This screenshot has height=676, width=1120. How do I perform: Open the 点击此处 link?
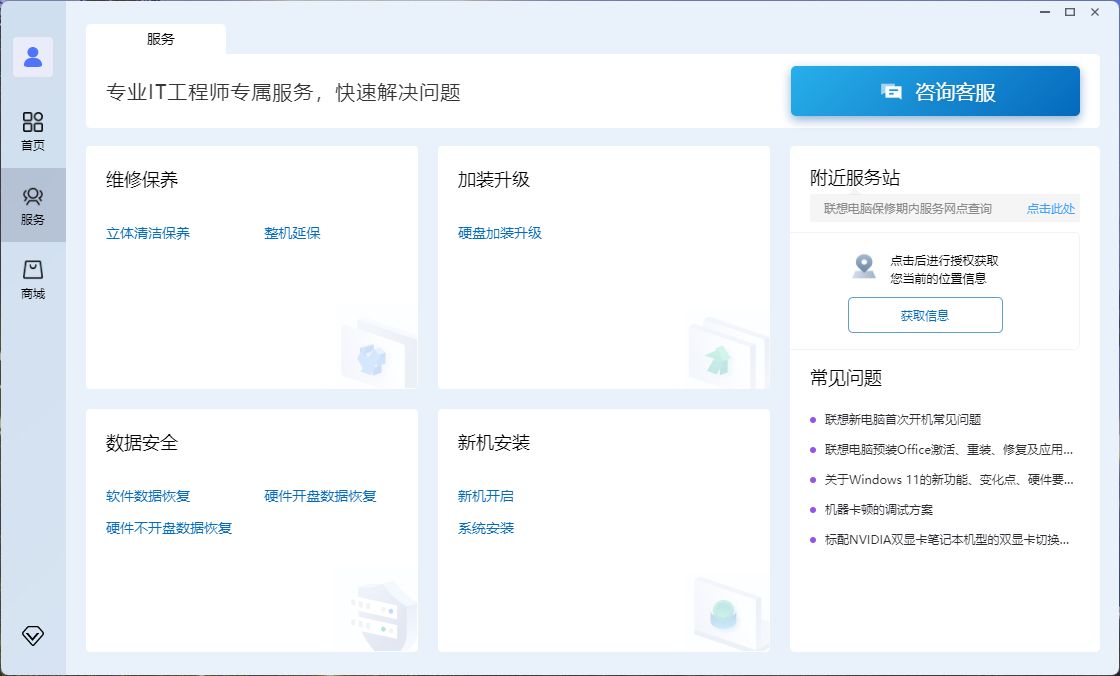[x=1050, y=209]
